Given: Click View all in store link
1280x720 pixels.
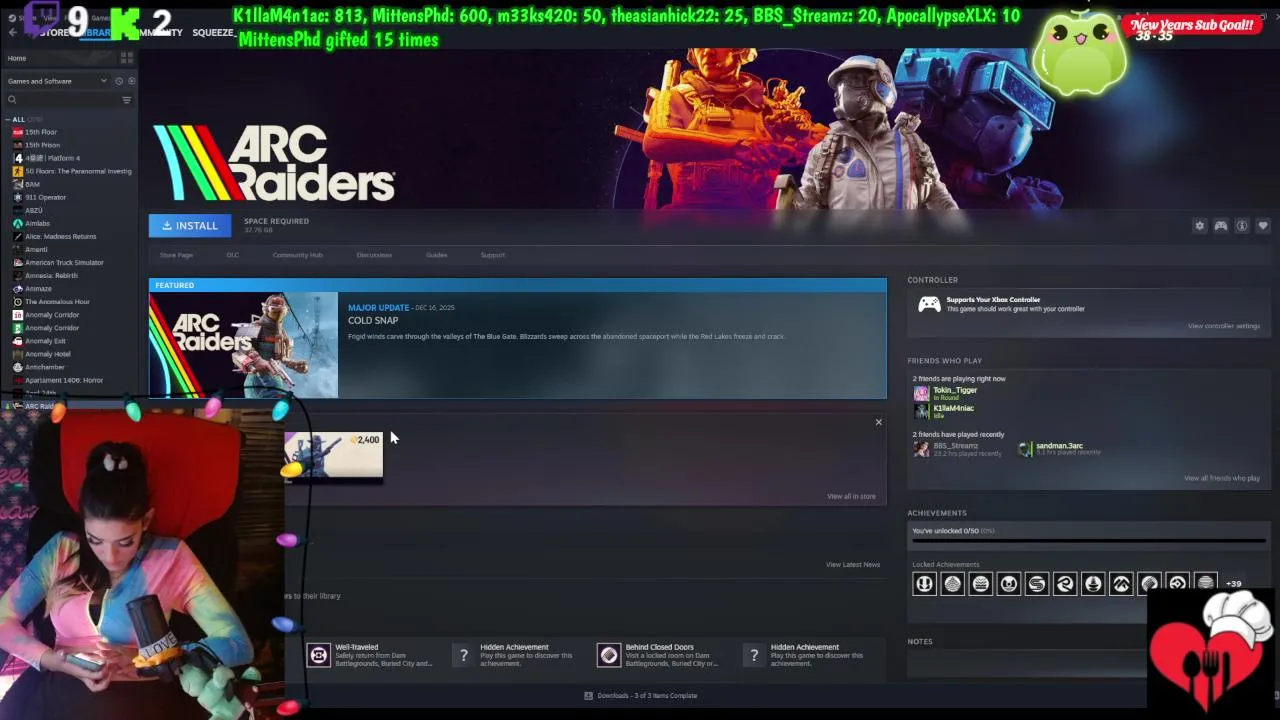Looking at the screenshot, I should 851,496.
